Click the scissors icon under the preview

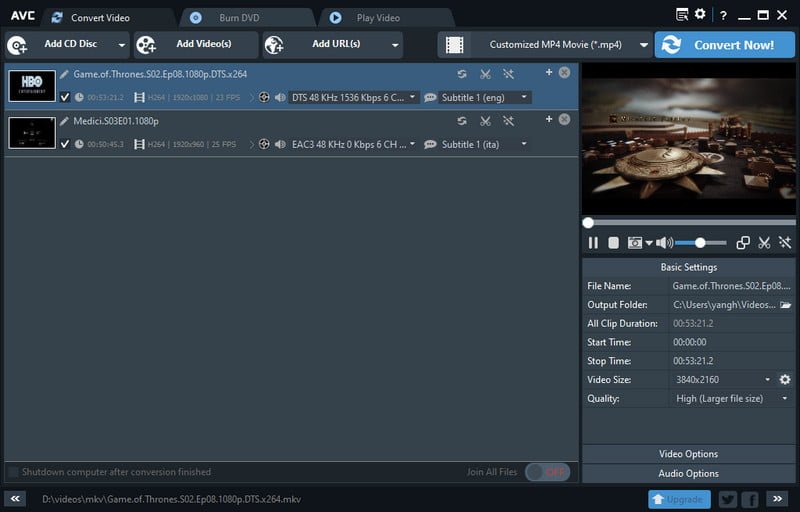[764, 243]
